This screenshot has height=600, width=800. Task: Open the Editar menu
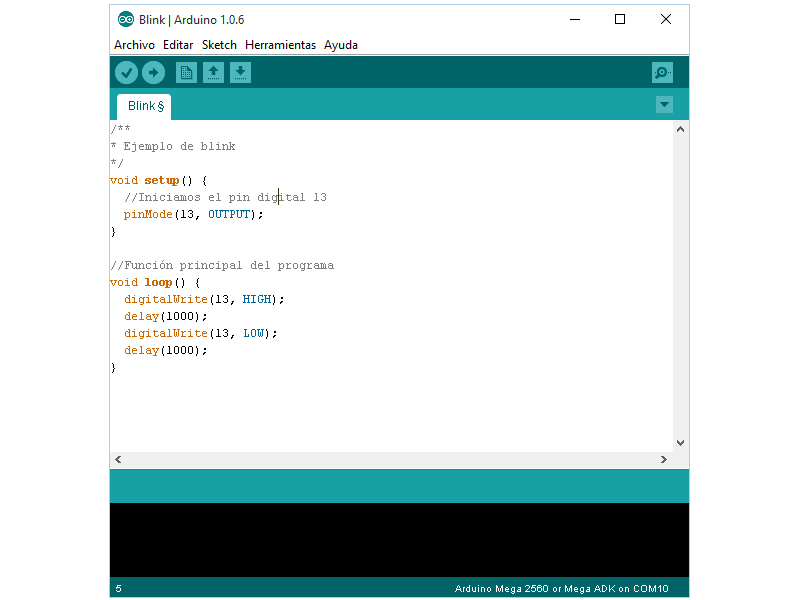click(178, 45)
